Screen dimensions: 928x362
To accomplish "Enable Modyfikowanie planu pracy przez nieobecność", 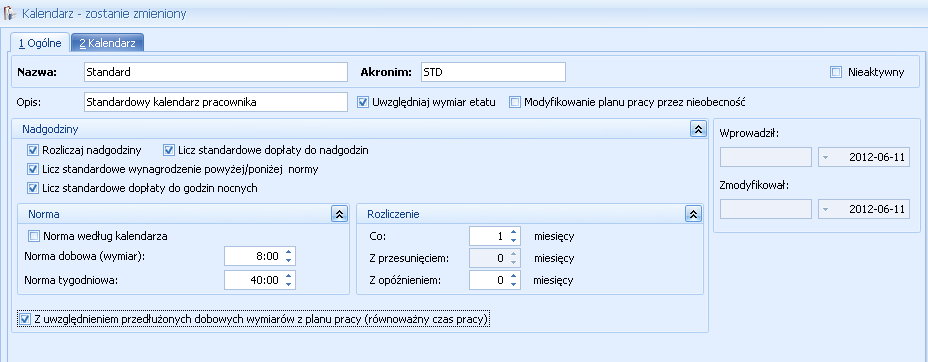I will pos(515,102).
